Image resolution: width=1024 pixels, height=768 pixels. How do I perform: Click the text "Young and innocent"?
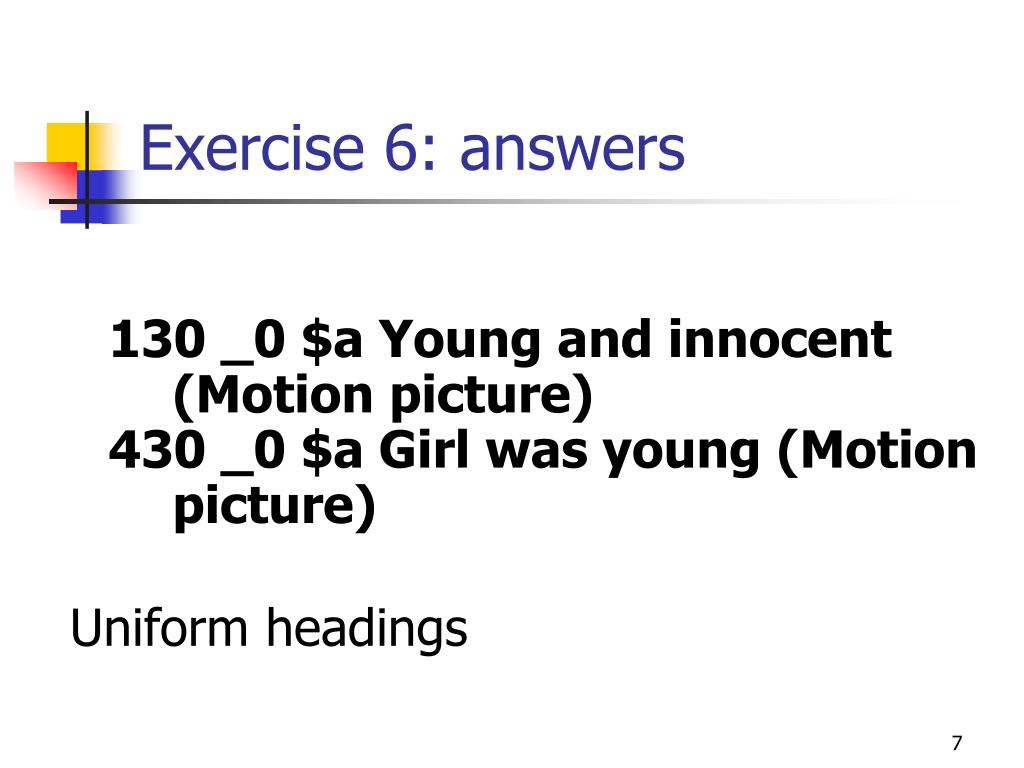point(635,341)
